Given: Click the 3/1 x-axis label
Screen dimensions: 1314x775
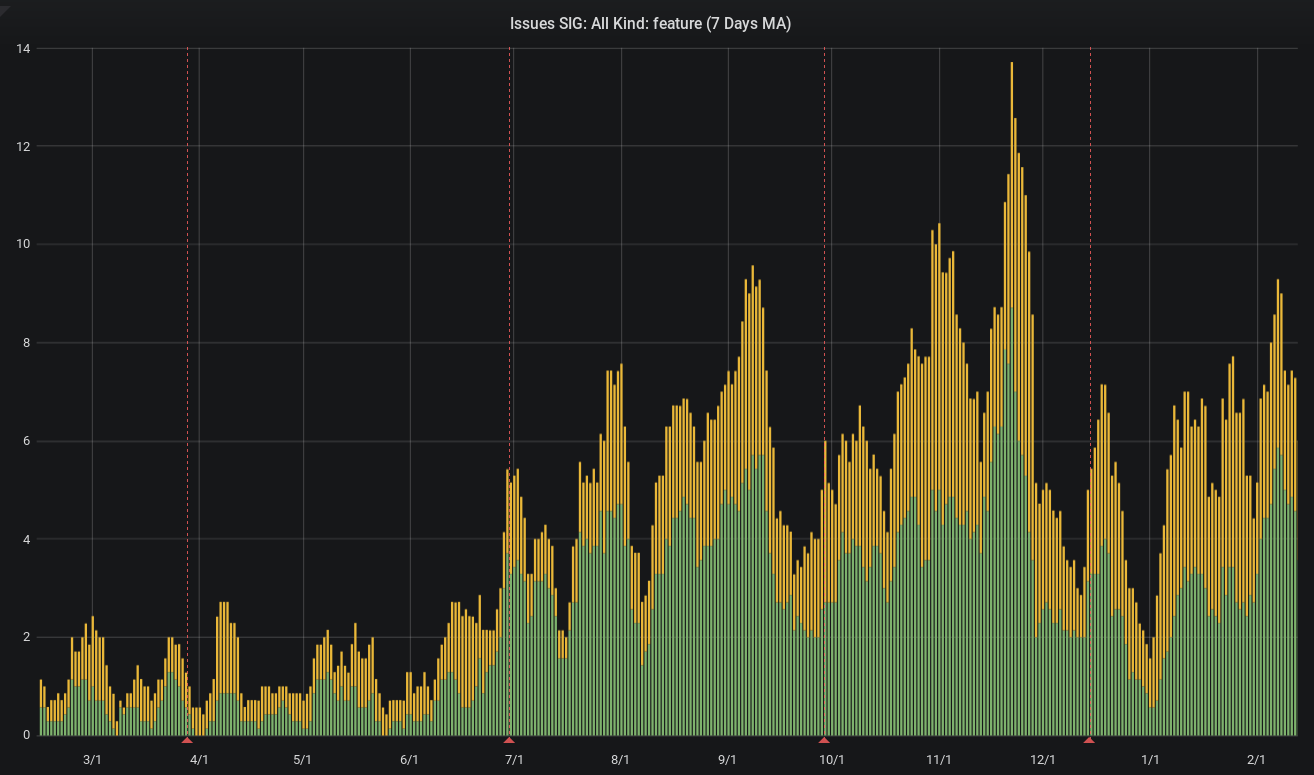Looking at the screenshot, I should 92,760.
